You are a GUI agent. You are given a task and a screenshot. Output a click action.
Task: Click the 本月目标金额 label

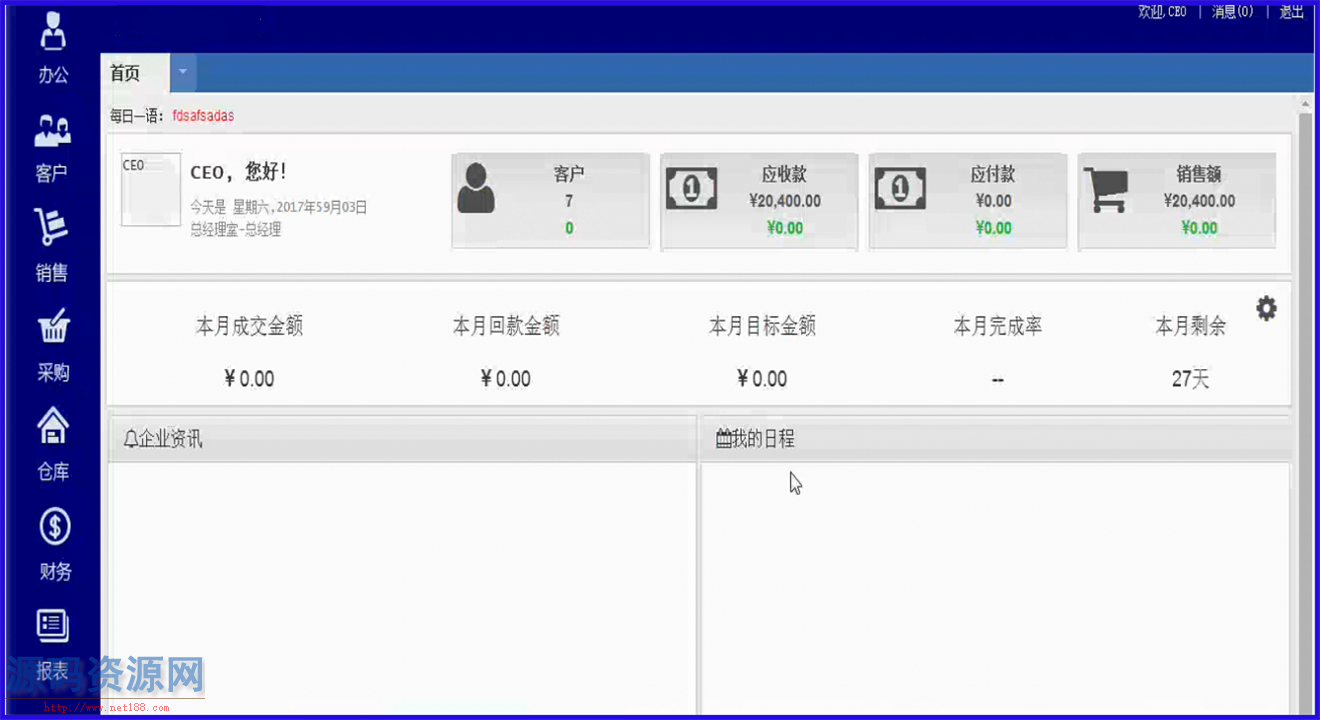tap(762, 326)
